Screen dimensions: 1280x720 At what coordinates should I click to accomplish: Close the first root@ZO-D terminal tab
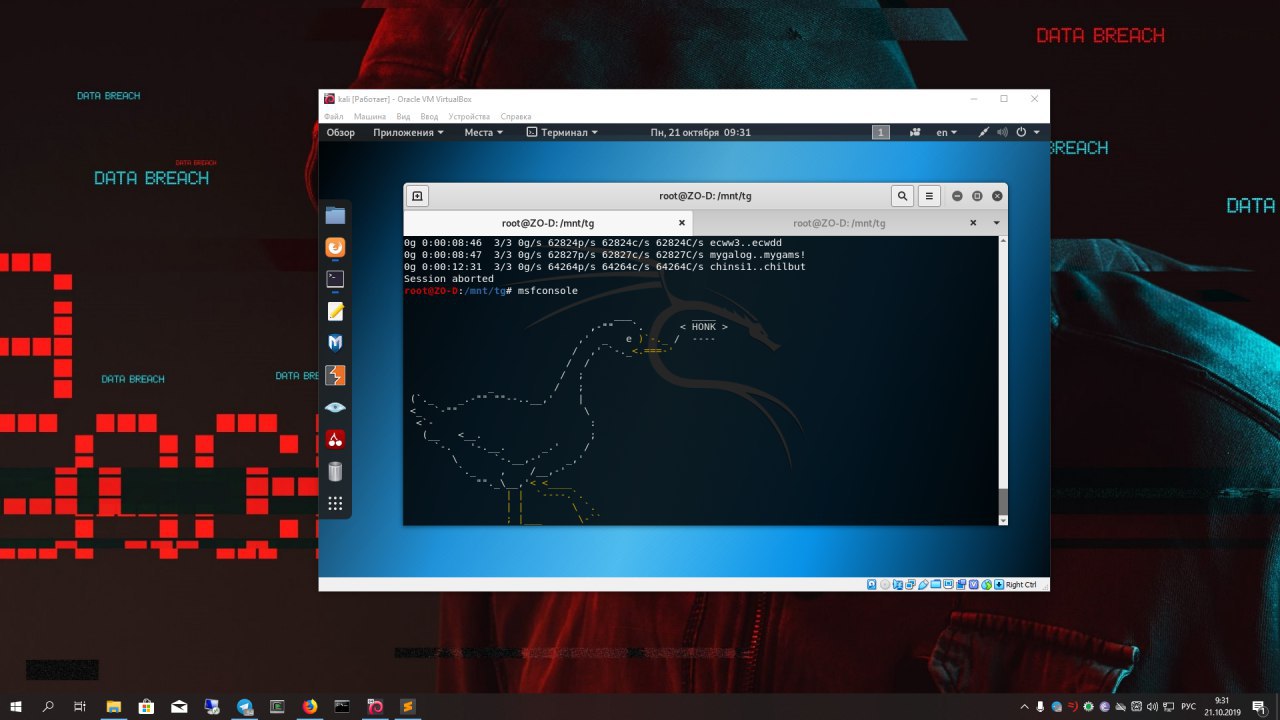click(x=682, y=223)
